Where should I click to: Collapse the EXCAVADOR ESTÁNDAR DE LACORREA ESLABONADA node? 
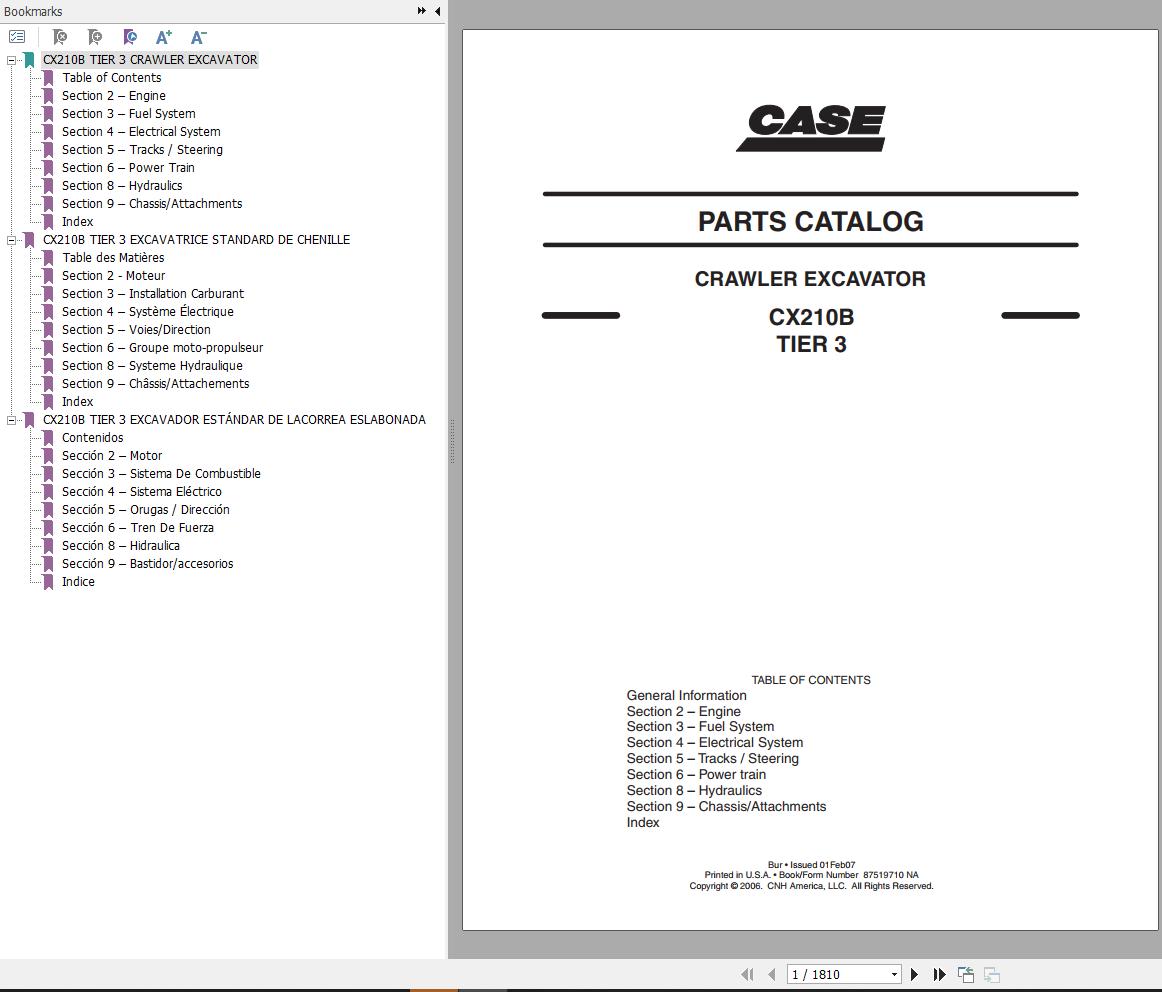click(11, 420)
